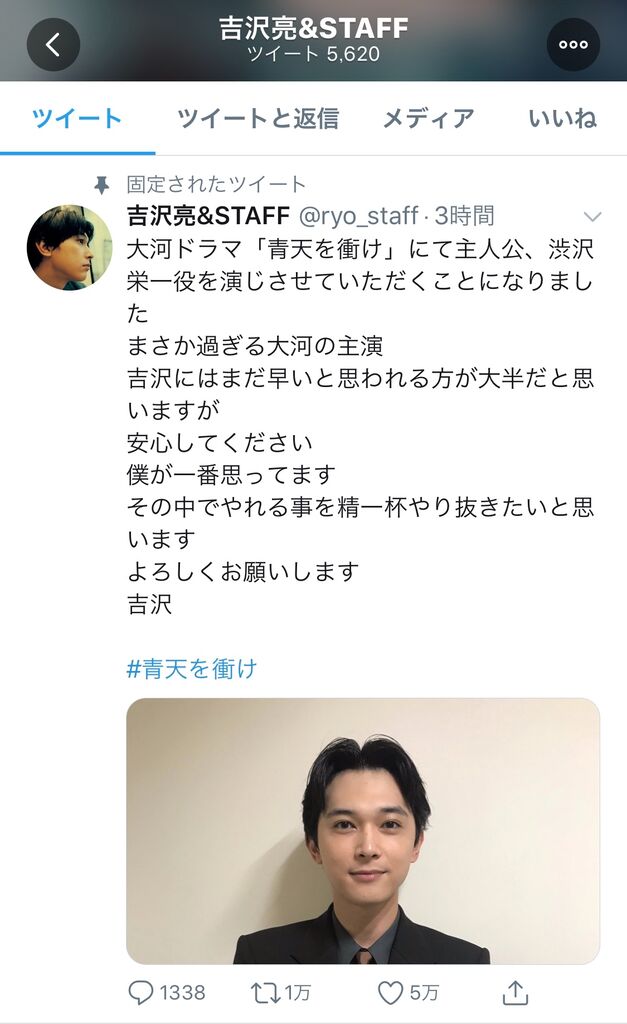
Task: Tap the 5万 likes count
Action: coord(424,993)
